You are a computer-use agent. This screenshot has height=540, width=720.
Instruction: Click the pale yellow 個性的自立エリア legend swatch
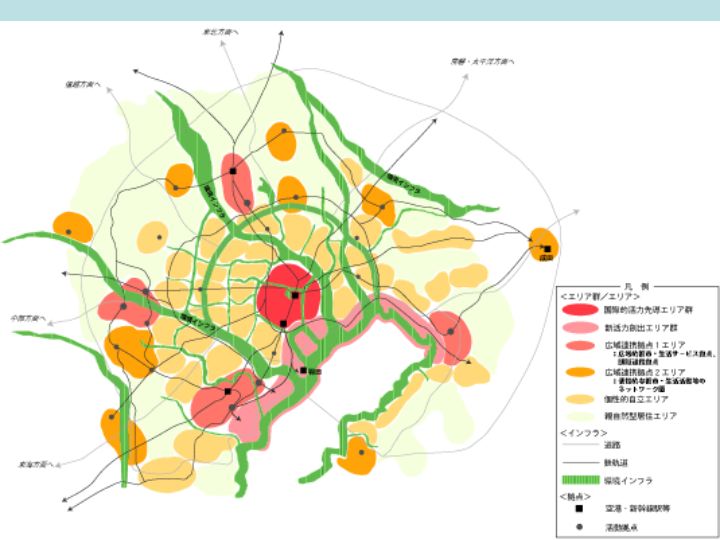577,396
